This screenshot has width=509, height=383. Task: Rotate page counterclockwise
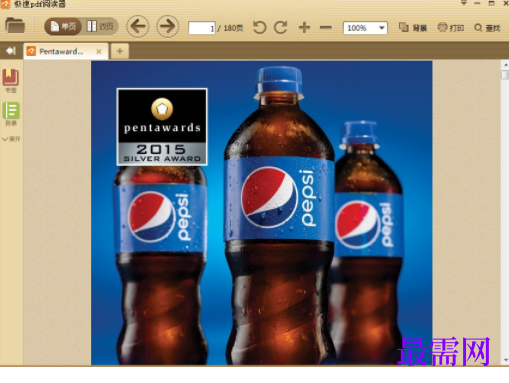tap(260, 27)
